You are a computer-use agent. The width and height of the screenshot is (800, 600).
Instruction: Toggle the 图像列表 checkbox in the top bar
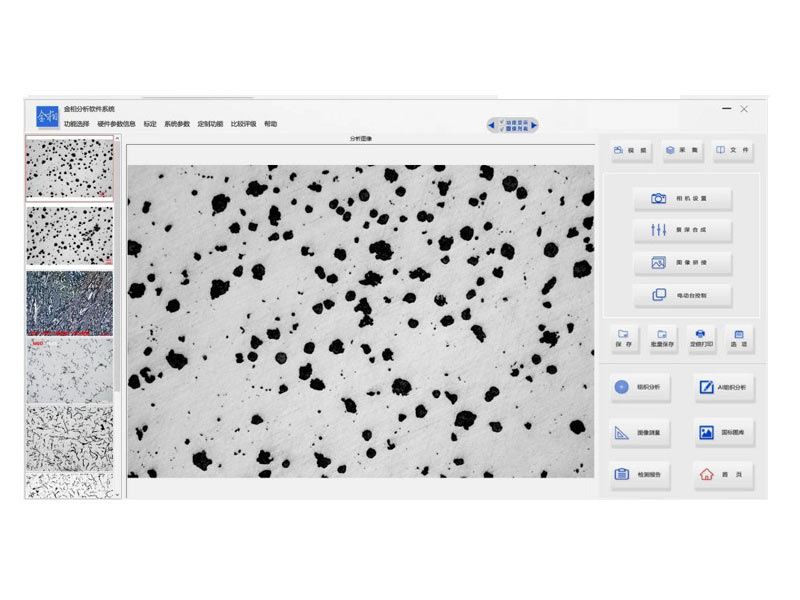point(502,129)
